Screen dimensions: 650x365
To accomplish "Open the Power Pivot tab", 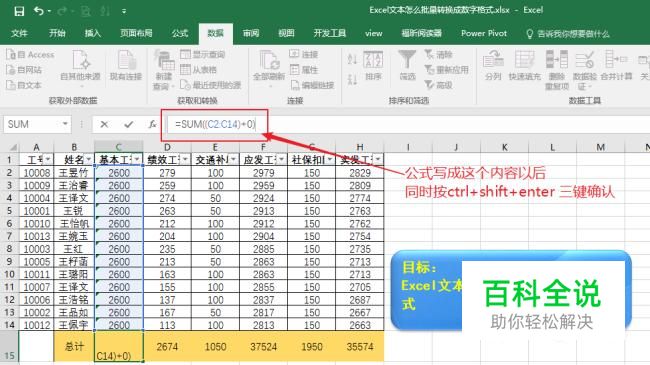I will (x=484, y=34).
